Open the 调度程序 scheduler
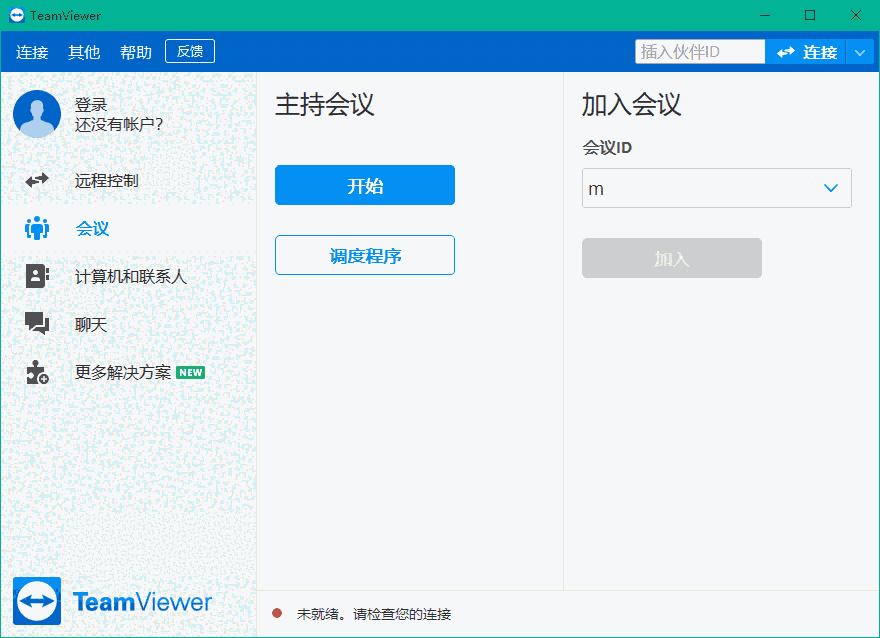The image size is (880, 638). [364, 255]
